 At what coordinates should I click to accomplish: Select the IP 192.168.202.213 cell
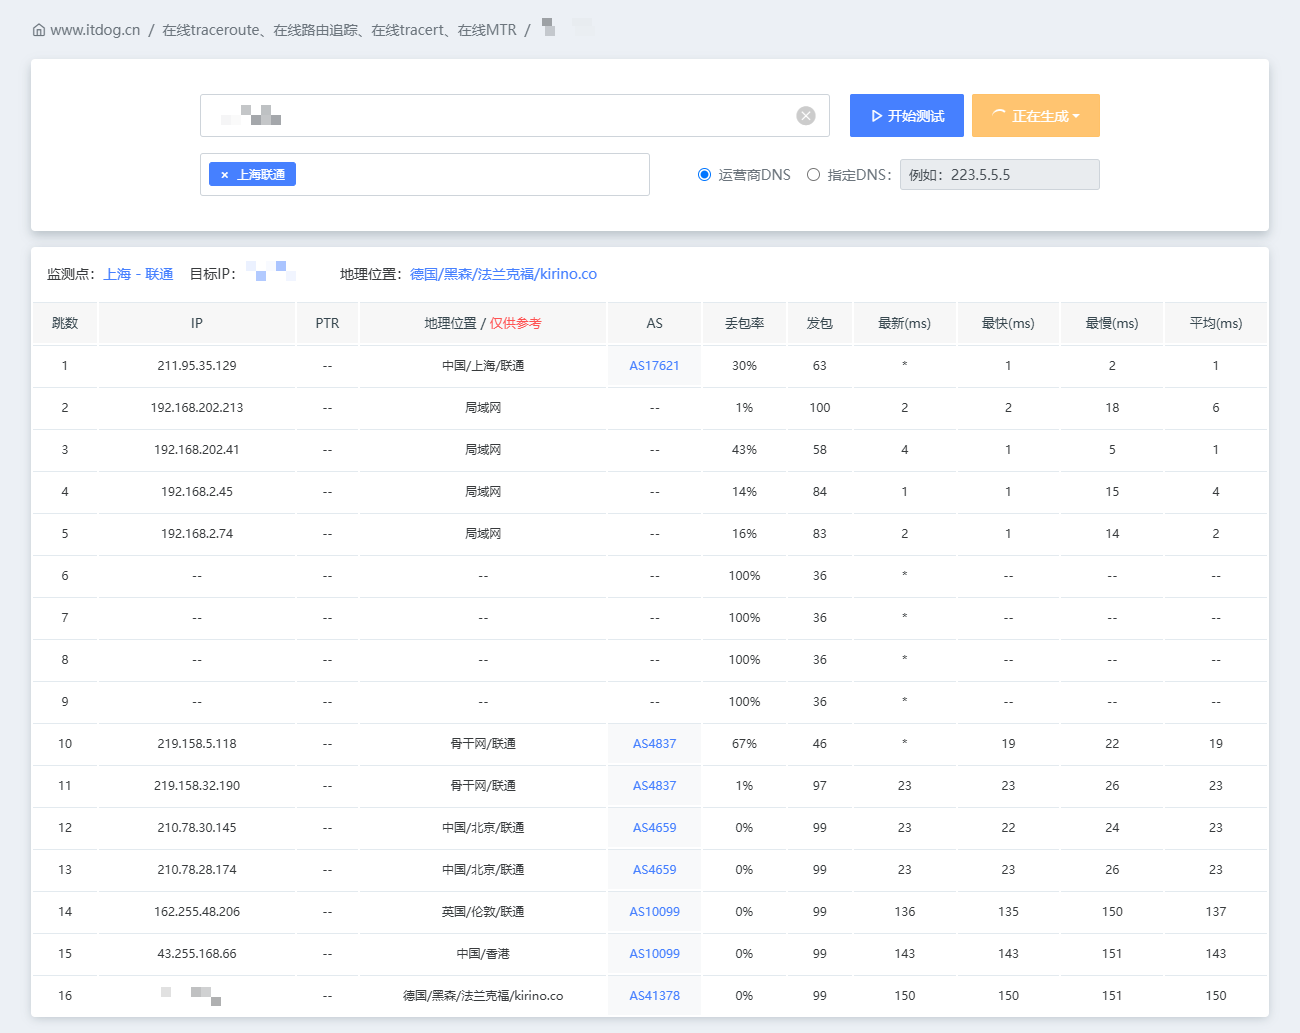197,408
